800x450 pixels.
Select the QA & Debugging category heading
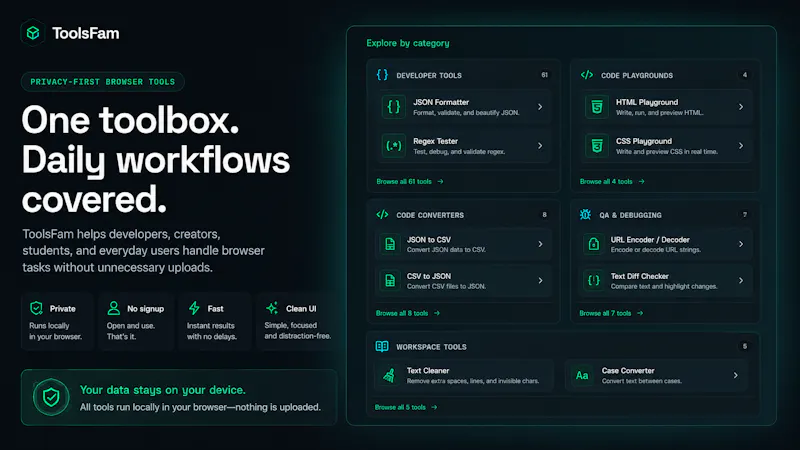coord(630,215)
